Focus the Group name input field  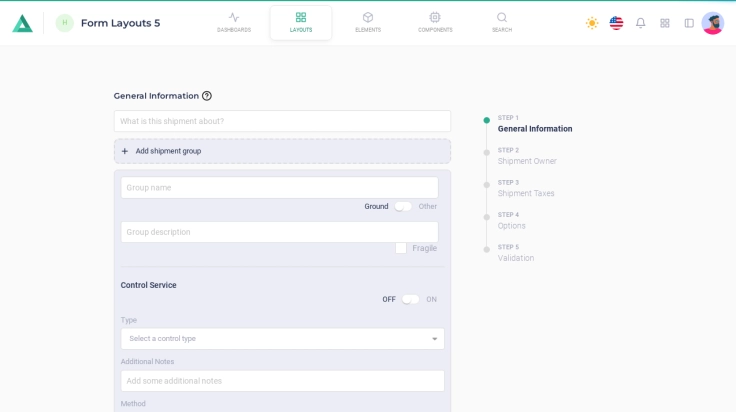click(x=279, y=188)
